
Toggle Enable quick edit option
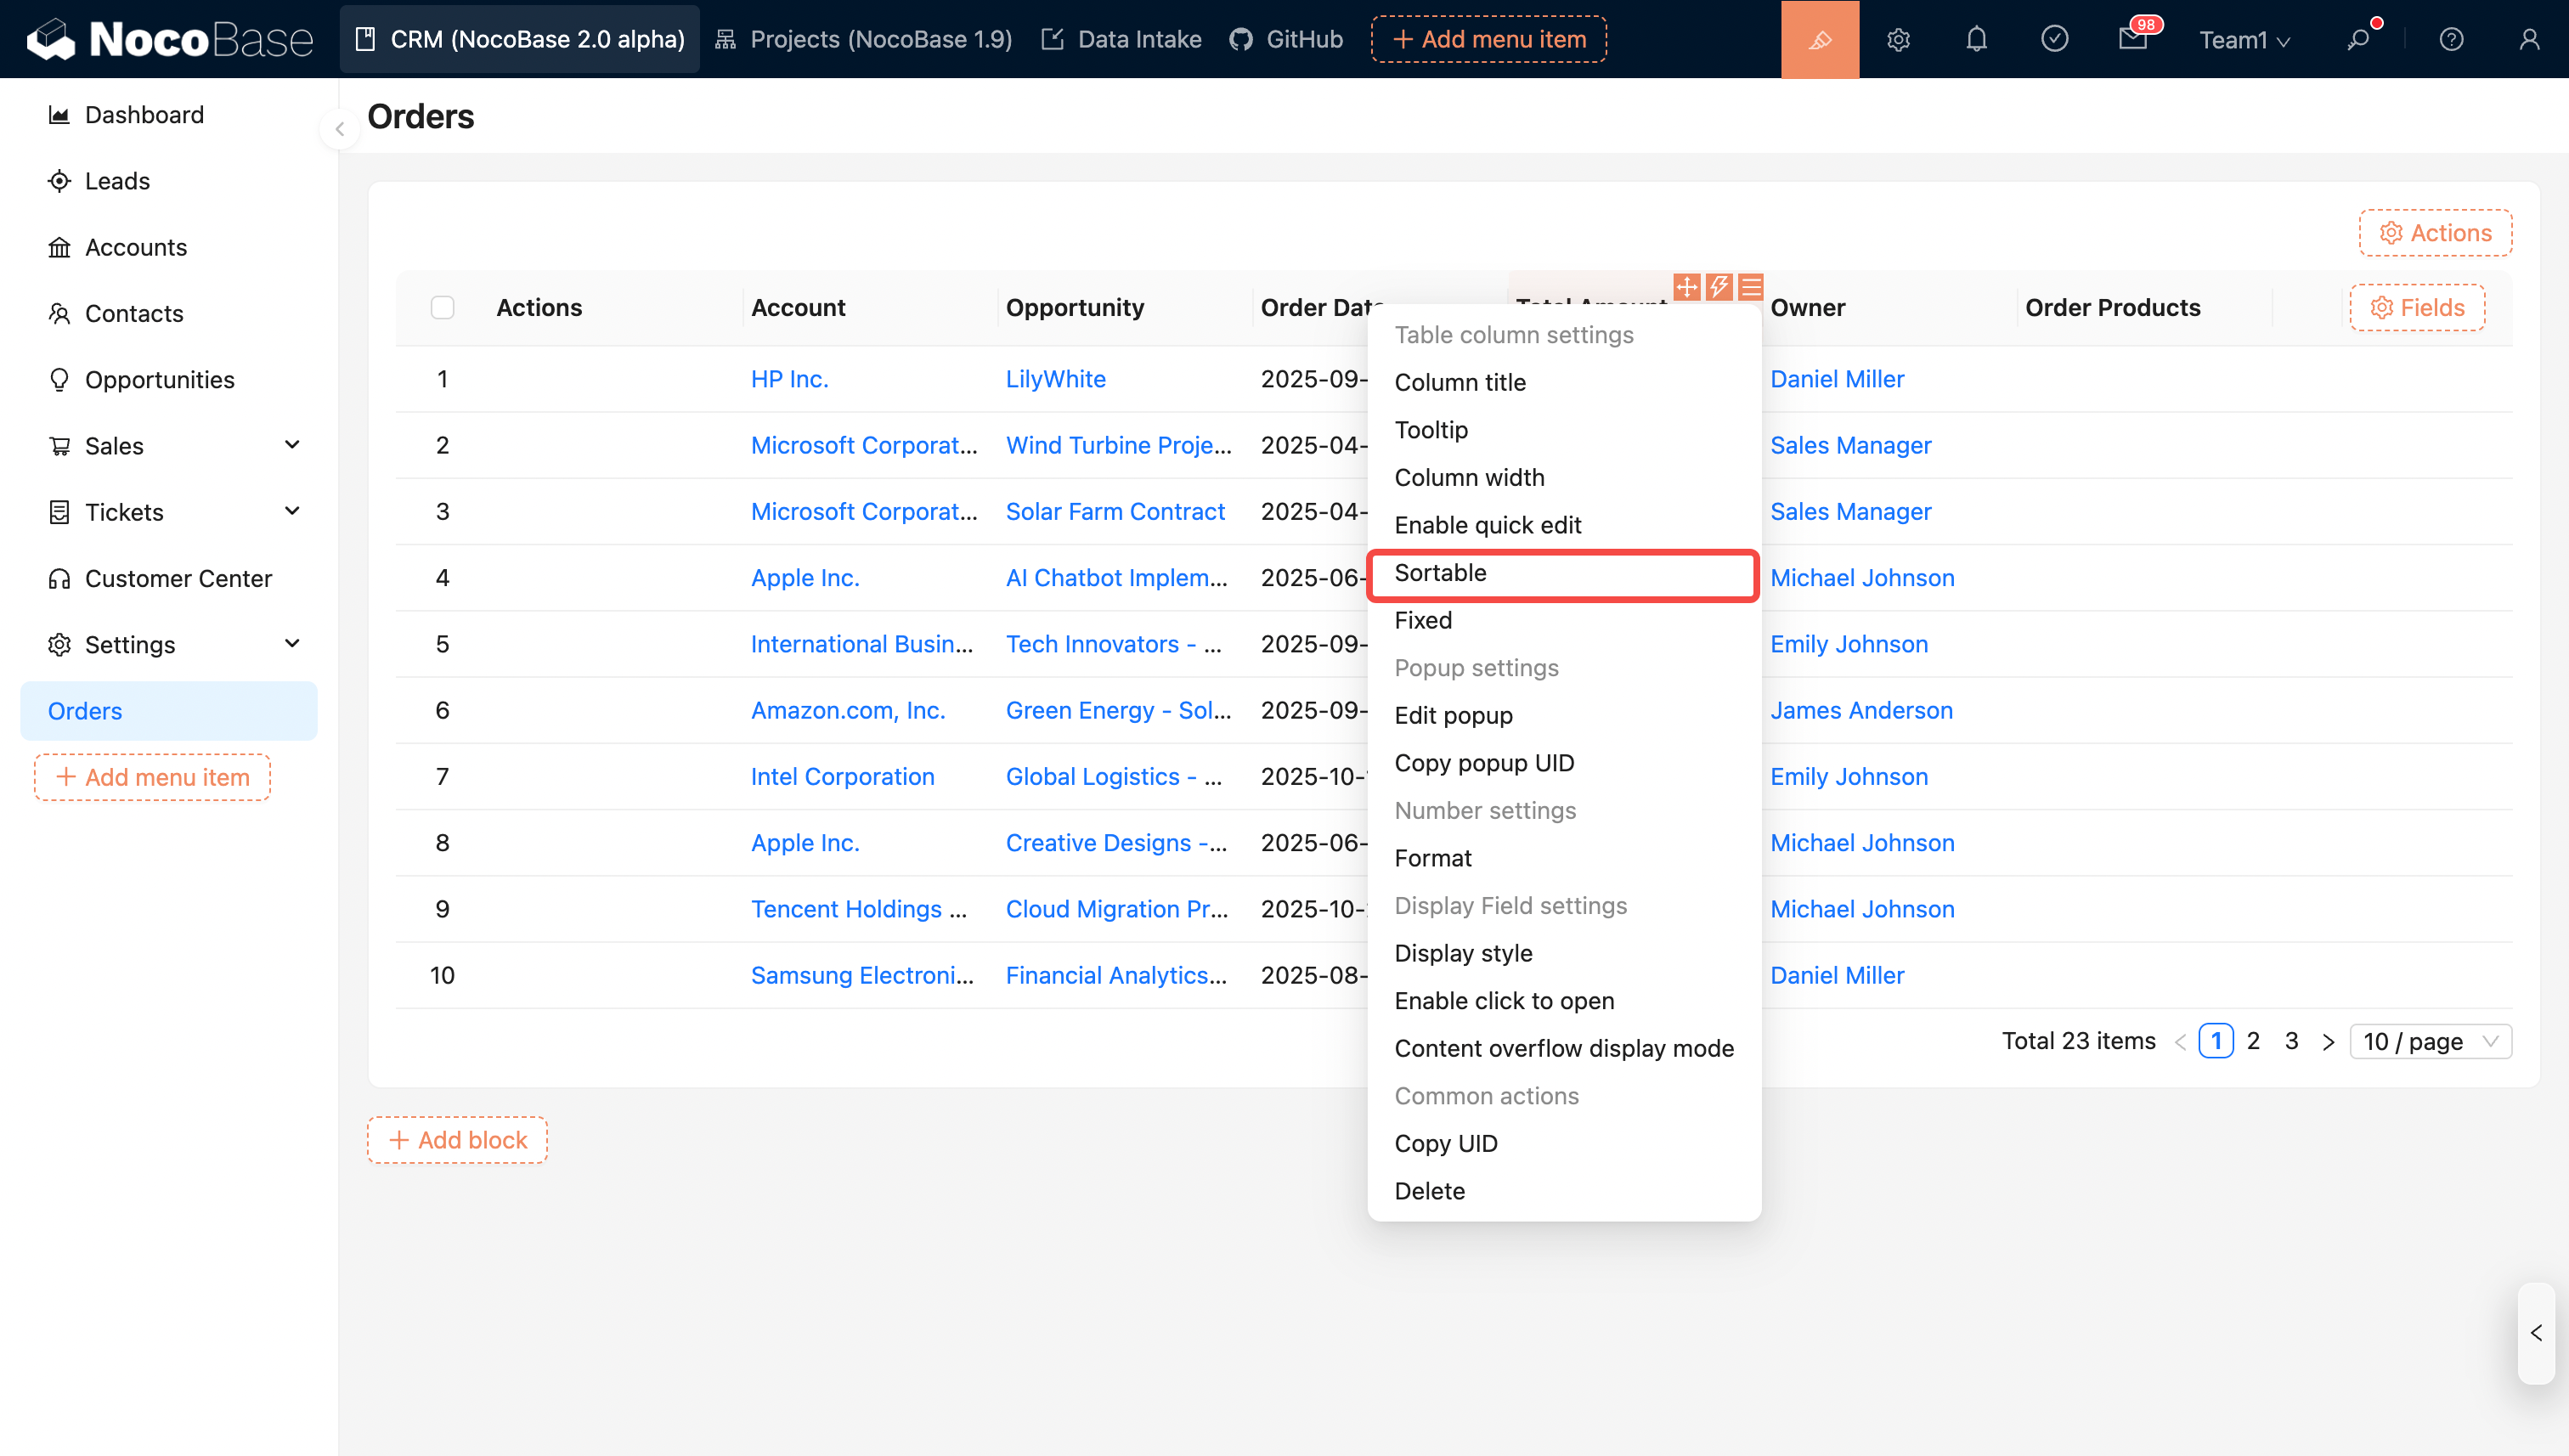(1487, 525)
